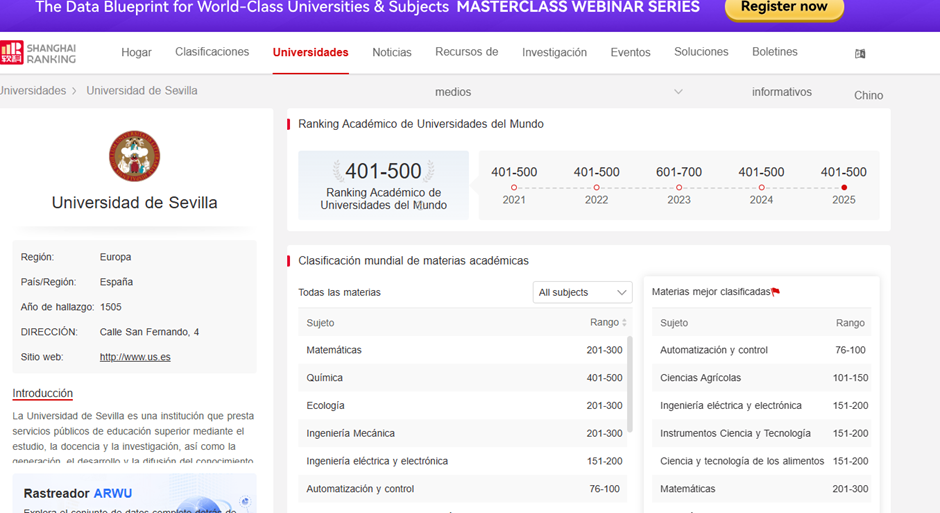940x513 pixels.
Task: Click the Todas las materias label
Action: [339, 292]
